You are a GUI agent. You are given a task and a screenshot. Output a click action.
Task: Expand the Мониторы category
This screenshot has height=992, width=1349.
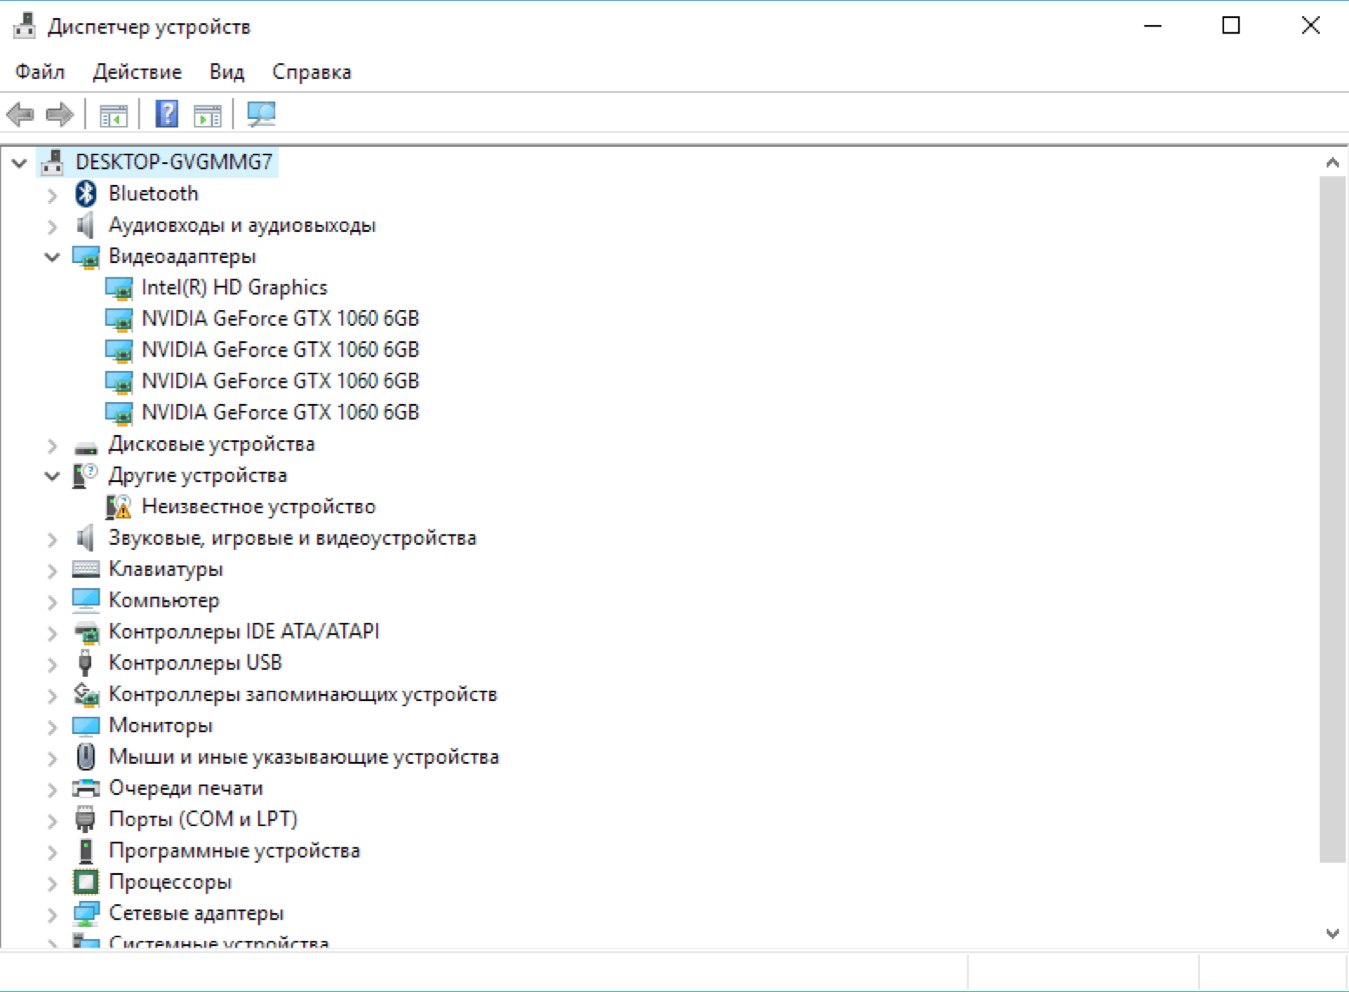[52, 727]
